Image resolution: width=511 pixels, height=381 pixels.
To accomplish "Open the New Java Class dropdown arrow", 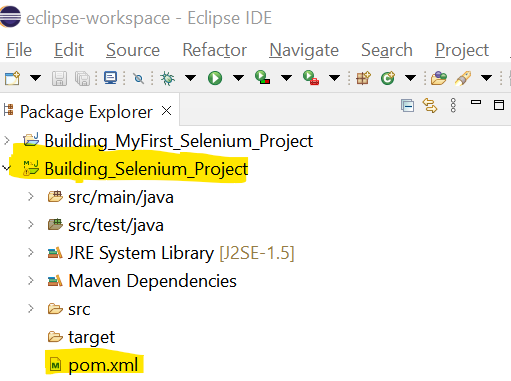I will pyautogui.click(x=410, y=78).
